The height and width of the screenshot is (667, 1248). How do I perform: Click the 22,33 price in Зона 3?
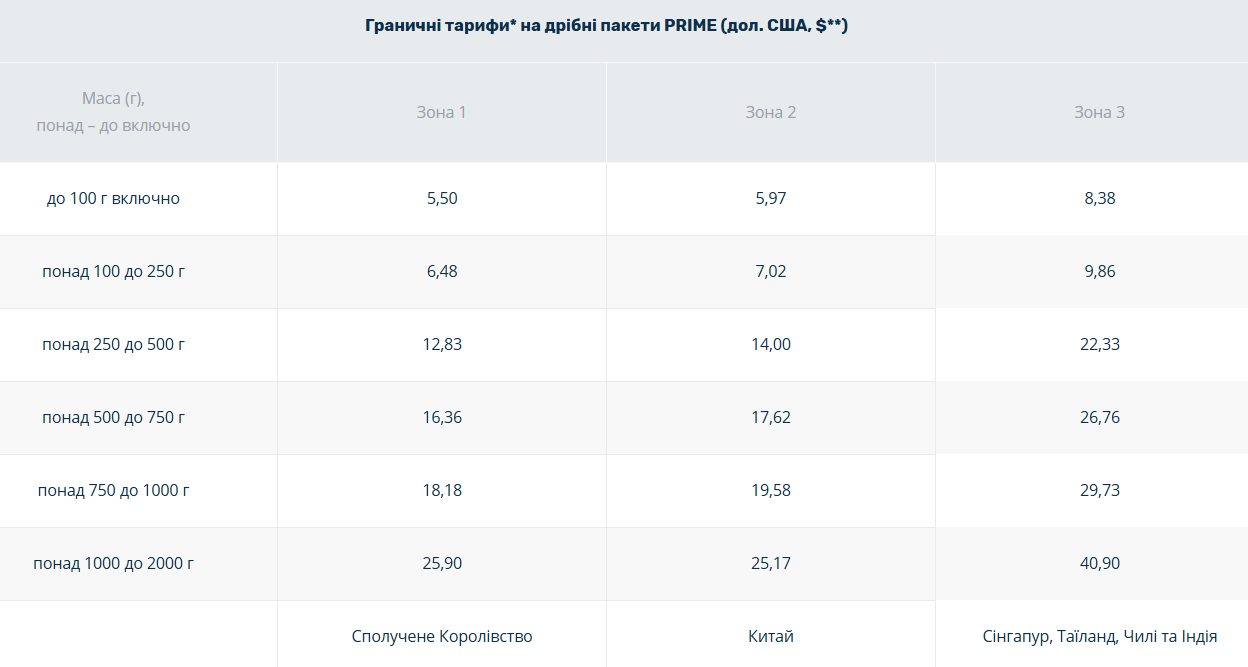[1099, 344]
